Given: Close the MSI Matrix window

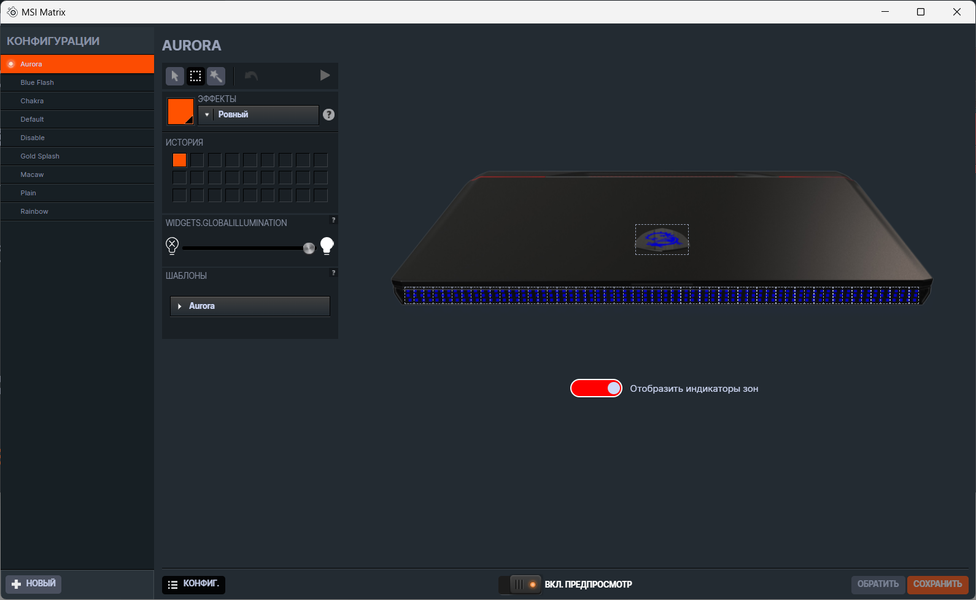Looking at the screenshot, I should click(957, 12).
